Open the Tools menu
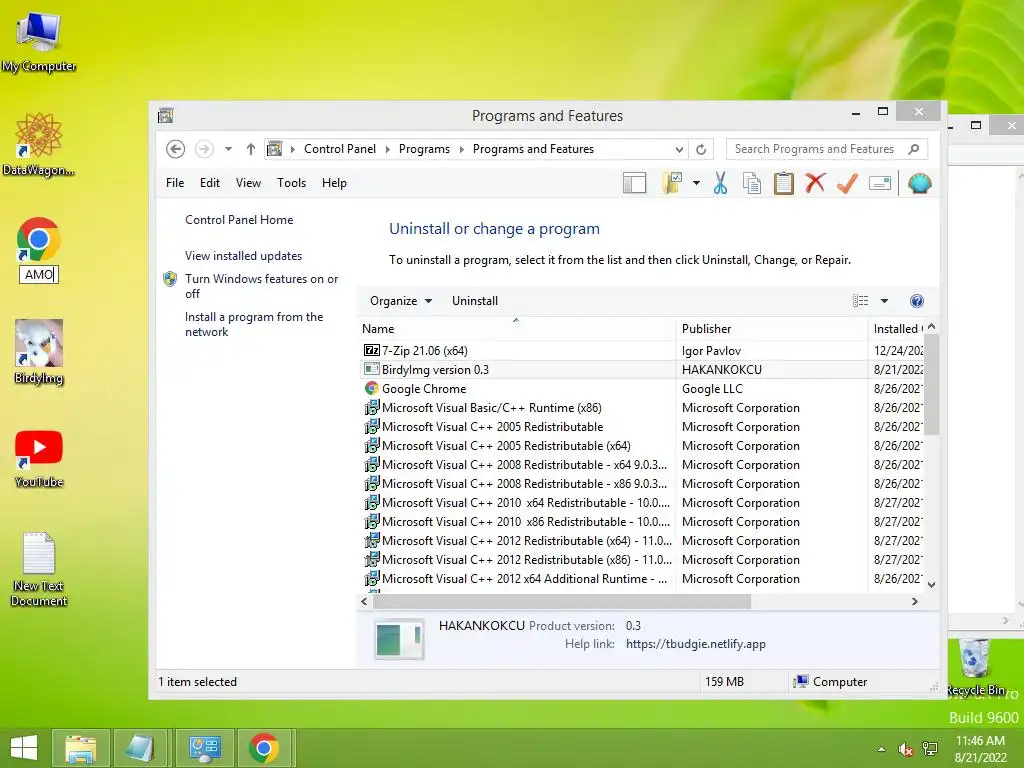Image resolution: width=1024 pixels, height=768 pixels. point(291,183)
